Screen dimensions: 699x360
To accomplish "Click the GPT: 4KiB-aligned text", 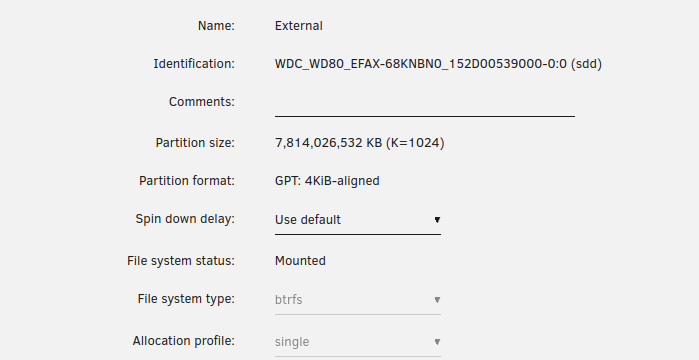I will pos(327,181).
